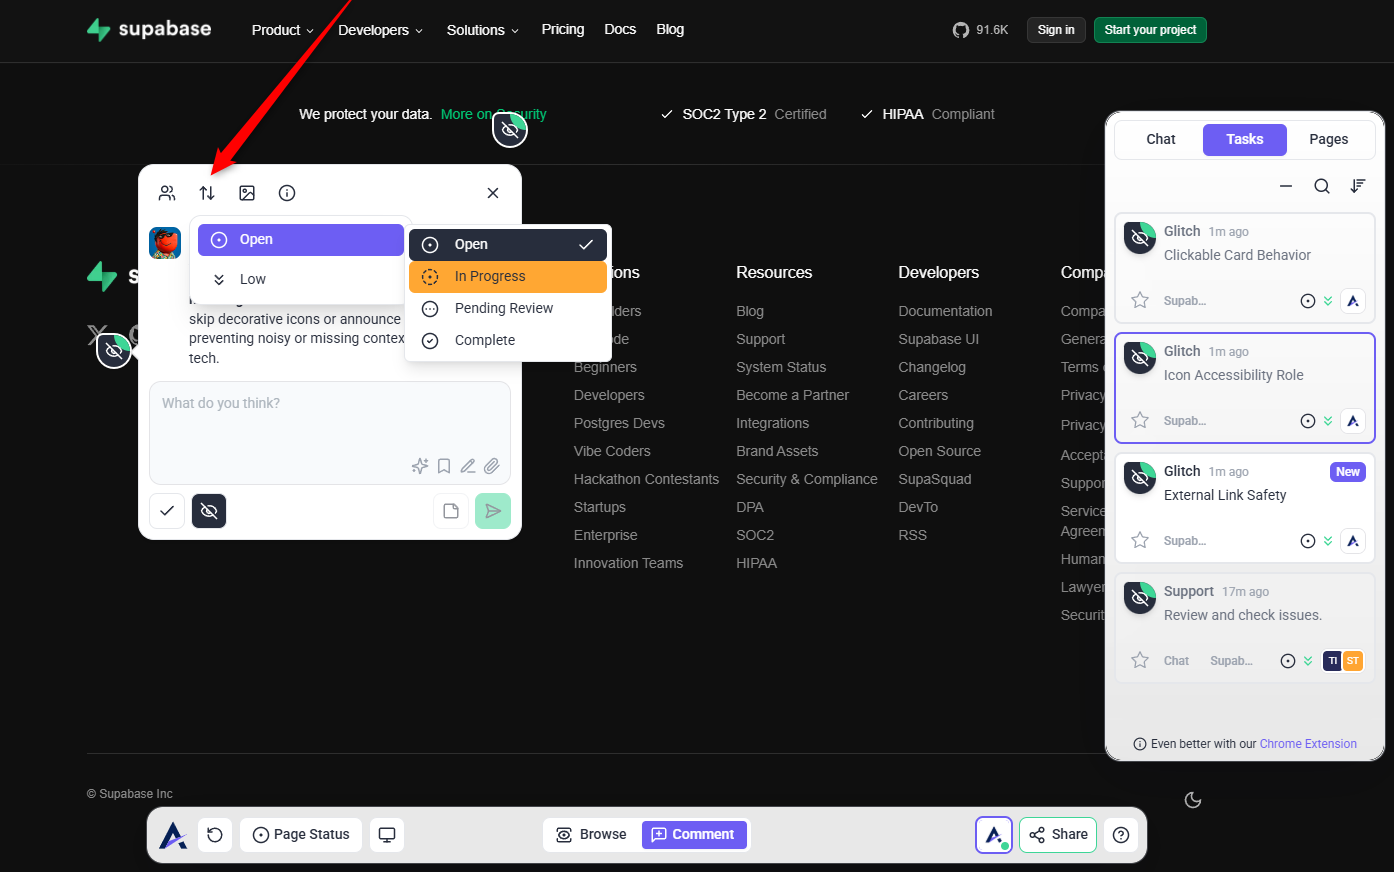Click the info icon in comment popup
This screenshot has width=1394, height=872.
287,193
